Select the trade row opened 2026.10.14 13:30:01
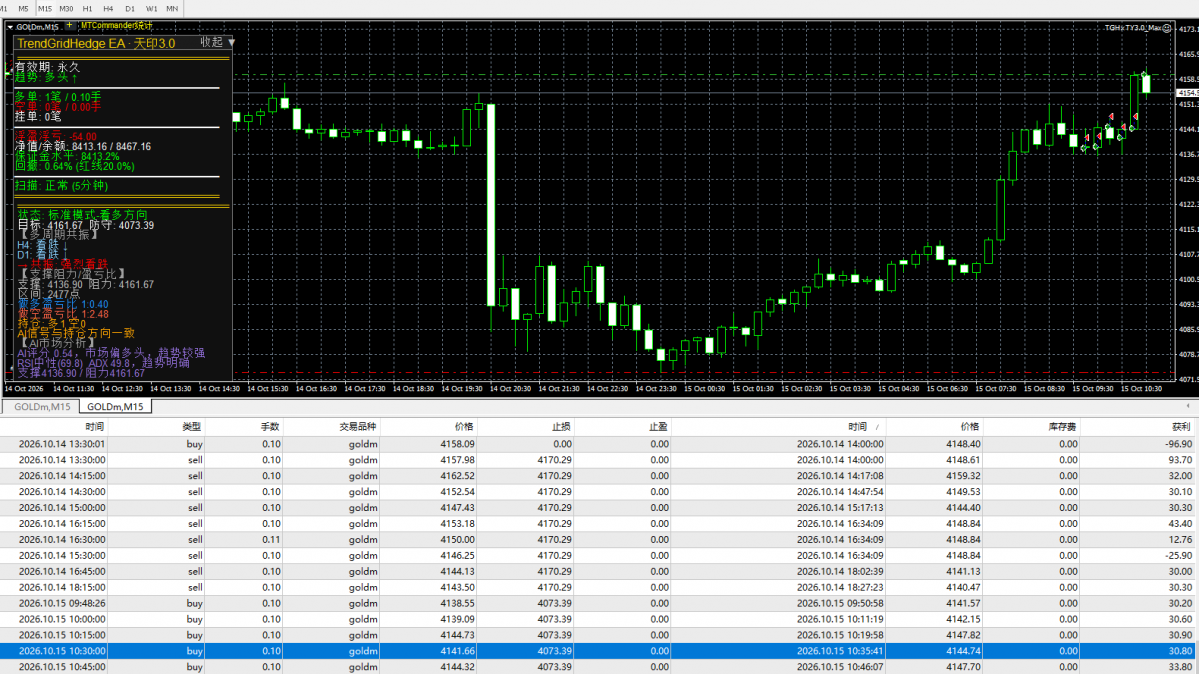The height and width of the screenshot is (674, 1199). coord(600,444)
